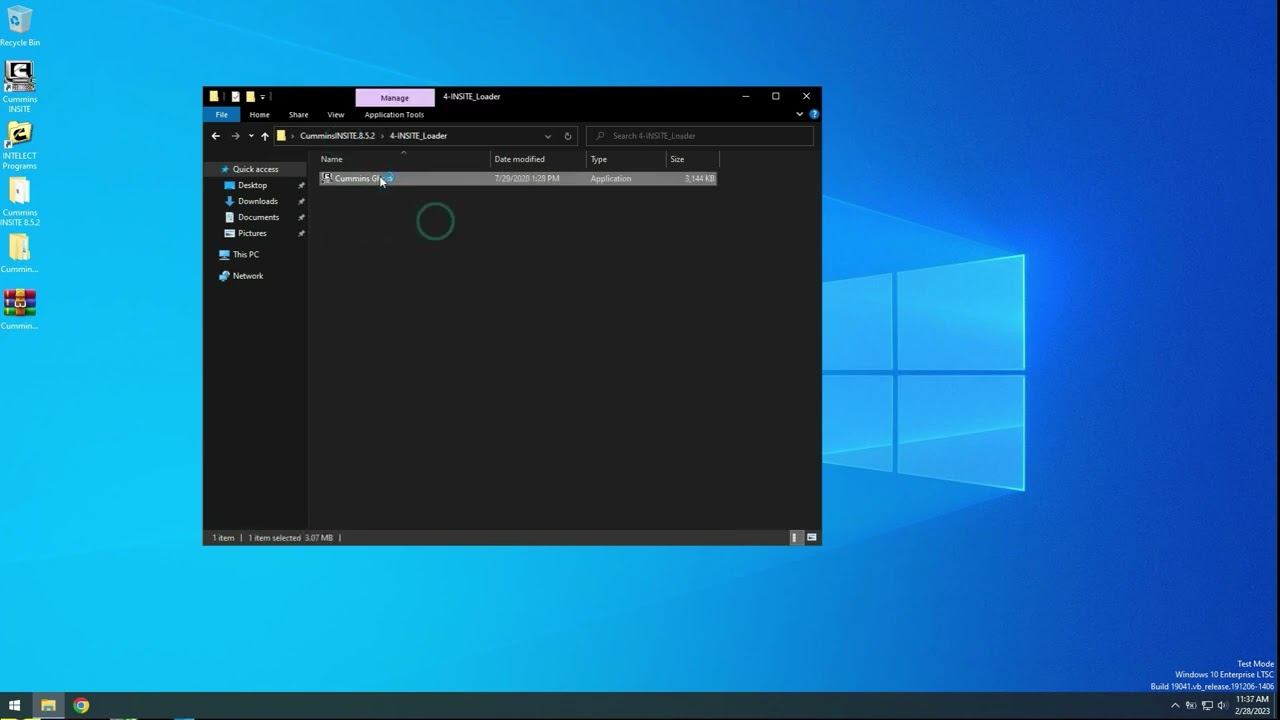Viewport: 1280px width, 720px height.
Task: Select the Cummins application file row
Action: 518,178
